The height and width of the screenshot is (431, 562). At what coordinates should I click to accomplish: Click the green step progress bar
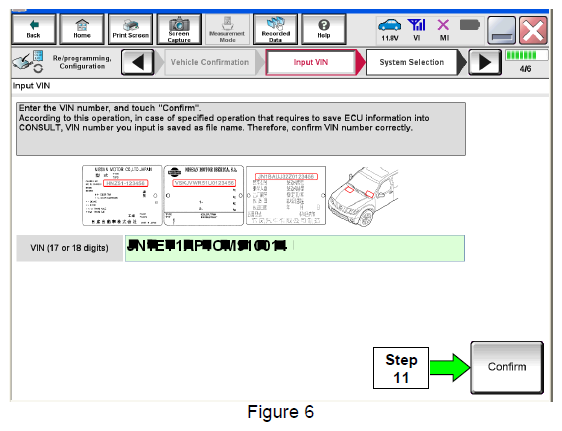[526, 55]
